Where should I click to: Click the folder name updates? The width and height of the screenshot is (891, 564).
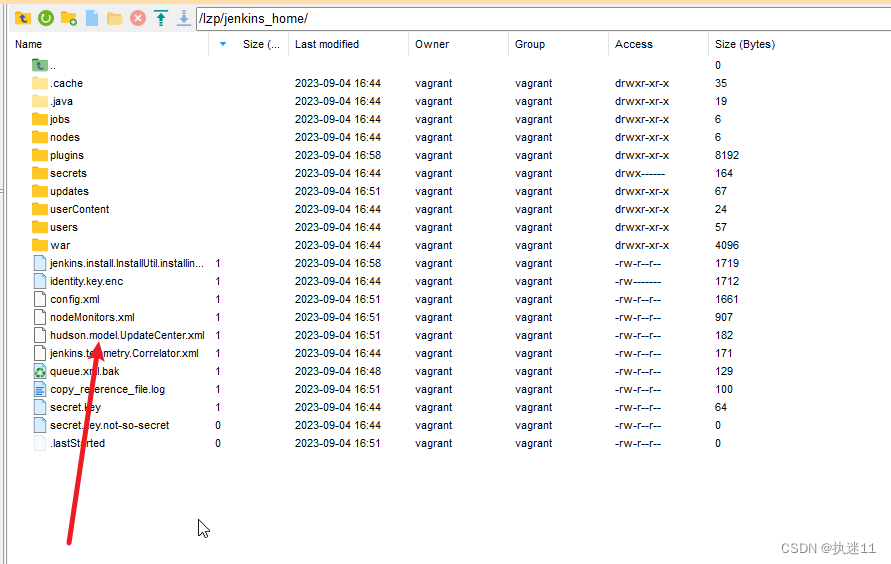pos(69,191)
